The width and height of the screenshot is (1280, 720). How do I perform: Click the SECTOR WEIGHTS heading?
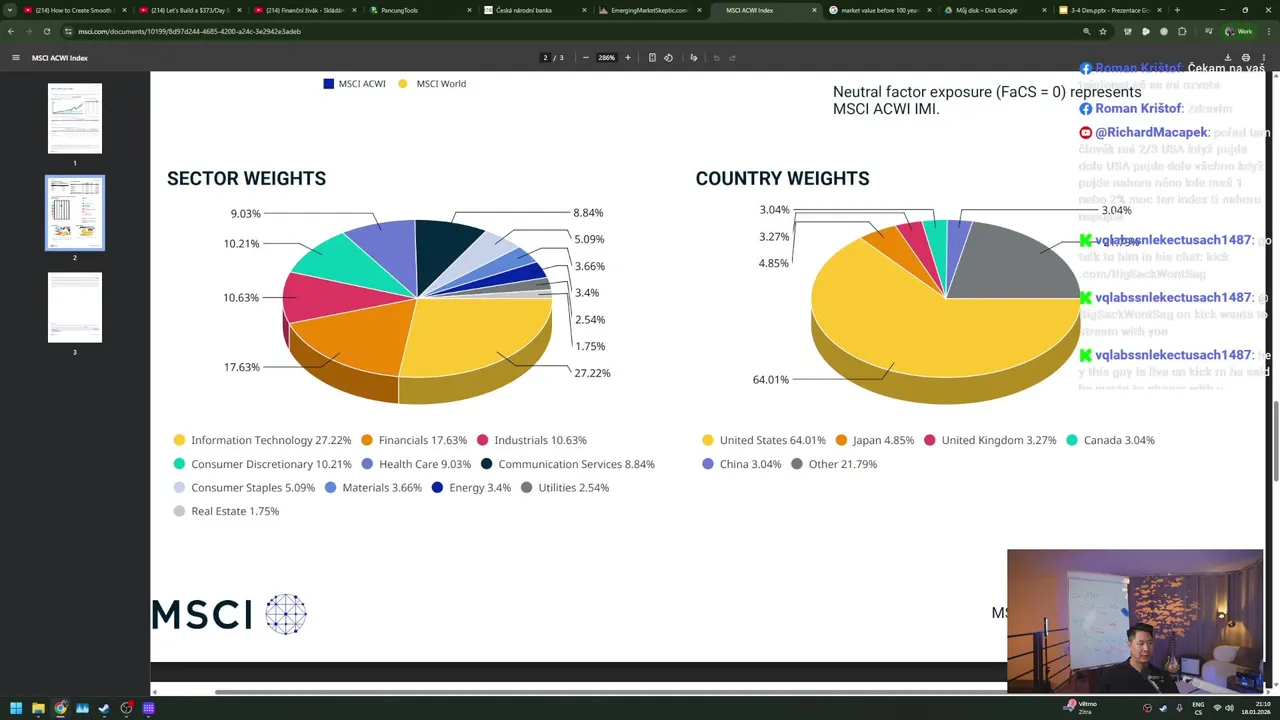[x=246, y=179]
